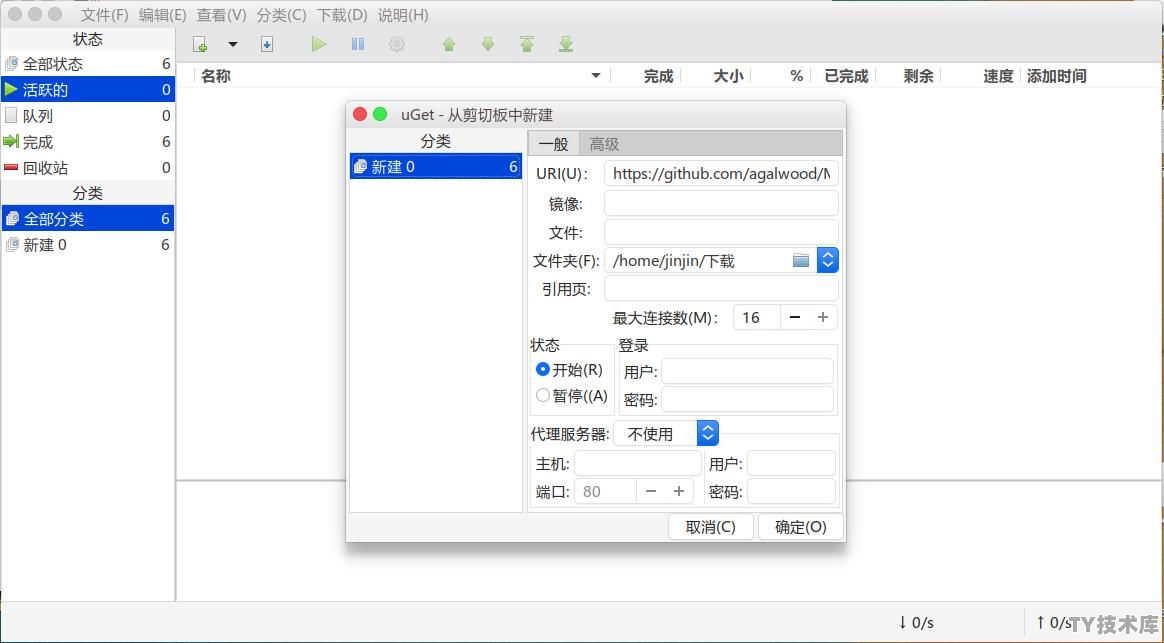This screenshot has height=643, width=1164.
Task: Select 完成 status row
Action: [x=88, y=142]
